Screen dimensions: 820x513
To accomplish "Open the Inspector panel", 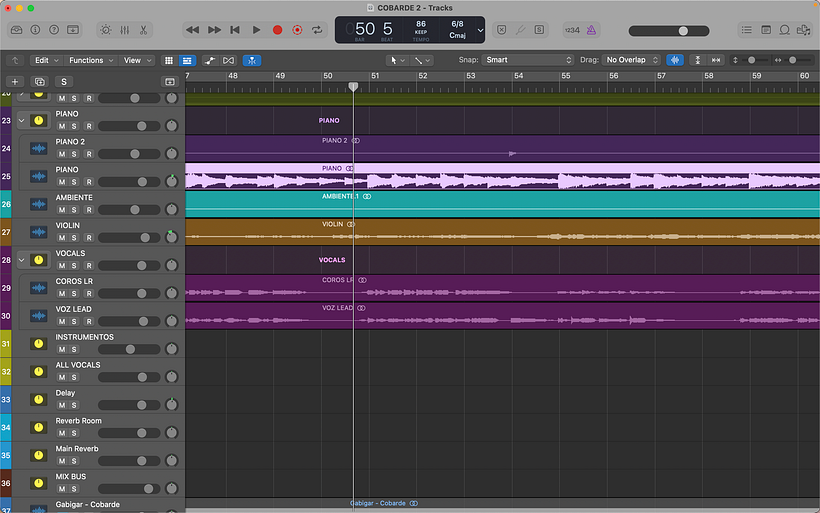I will click(x=35, y=30).
